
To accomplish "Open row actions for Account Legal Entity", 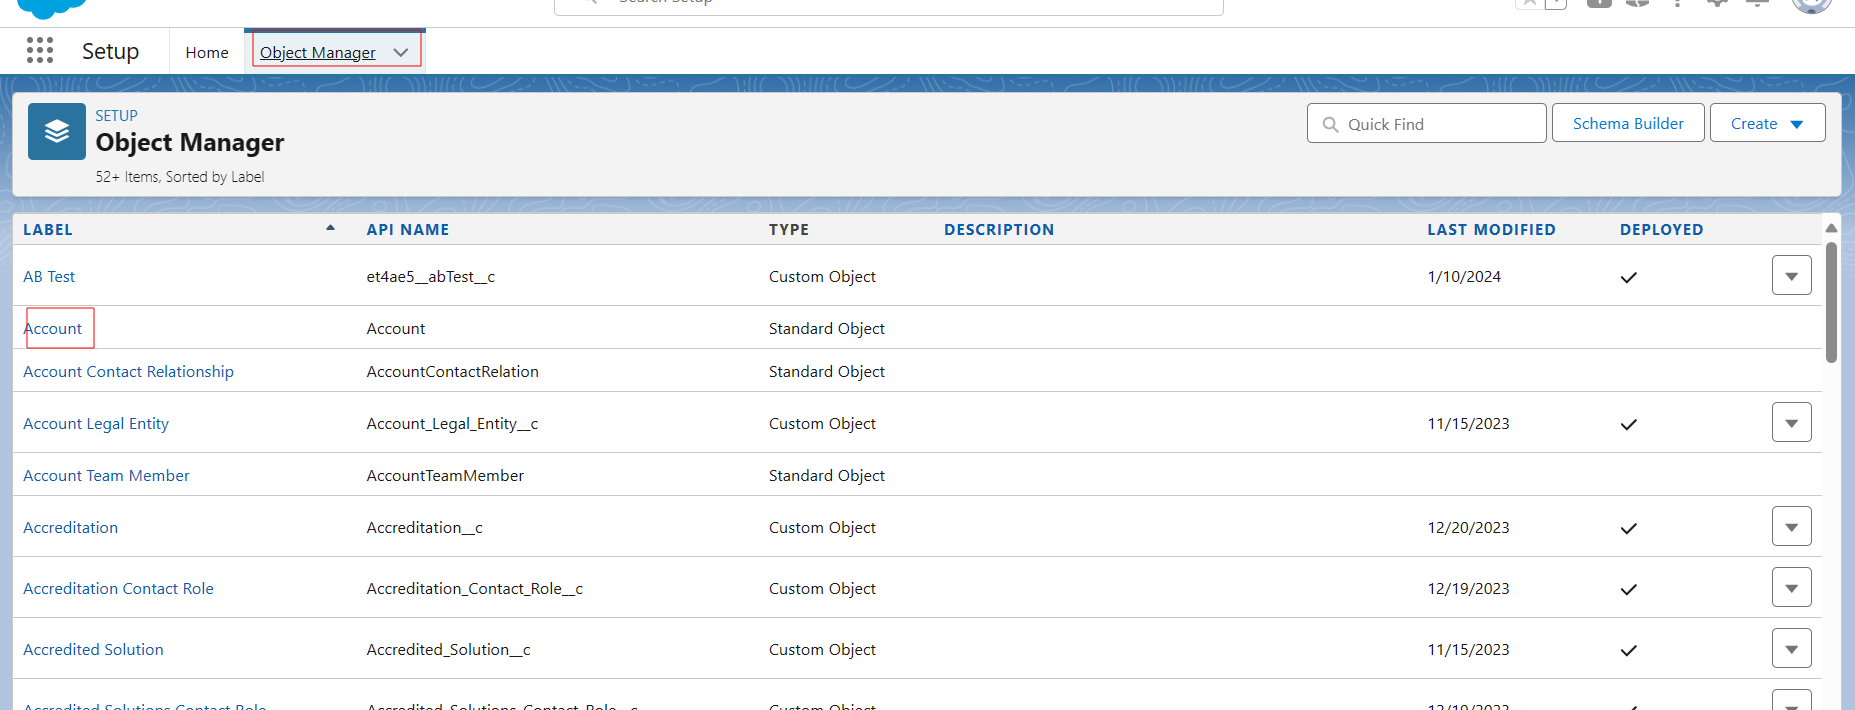I will [1791, 423].
